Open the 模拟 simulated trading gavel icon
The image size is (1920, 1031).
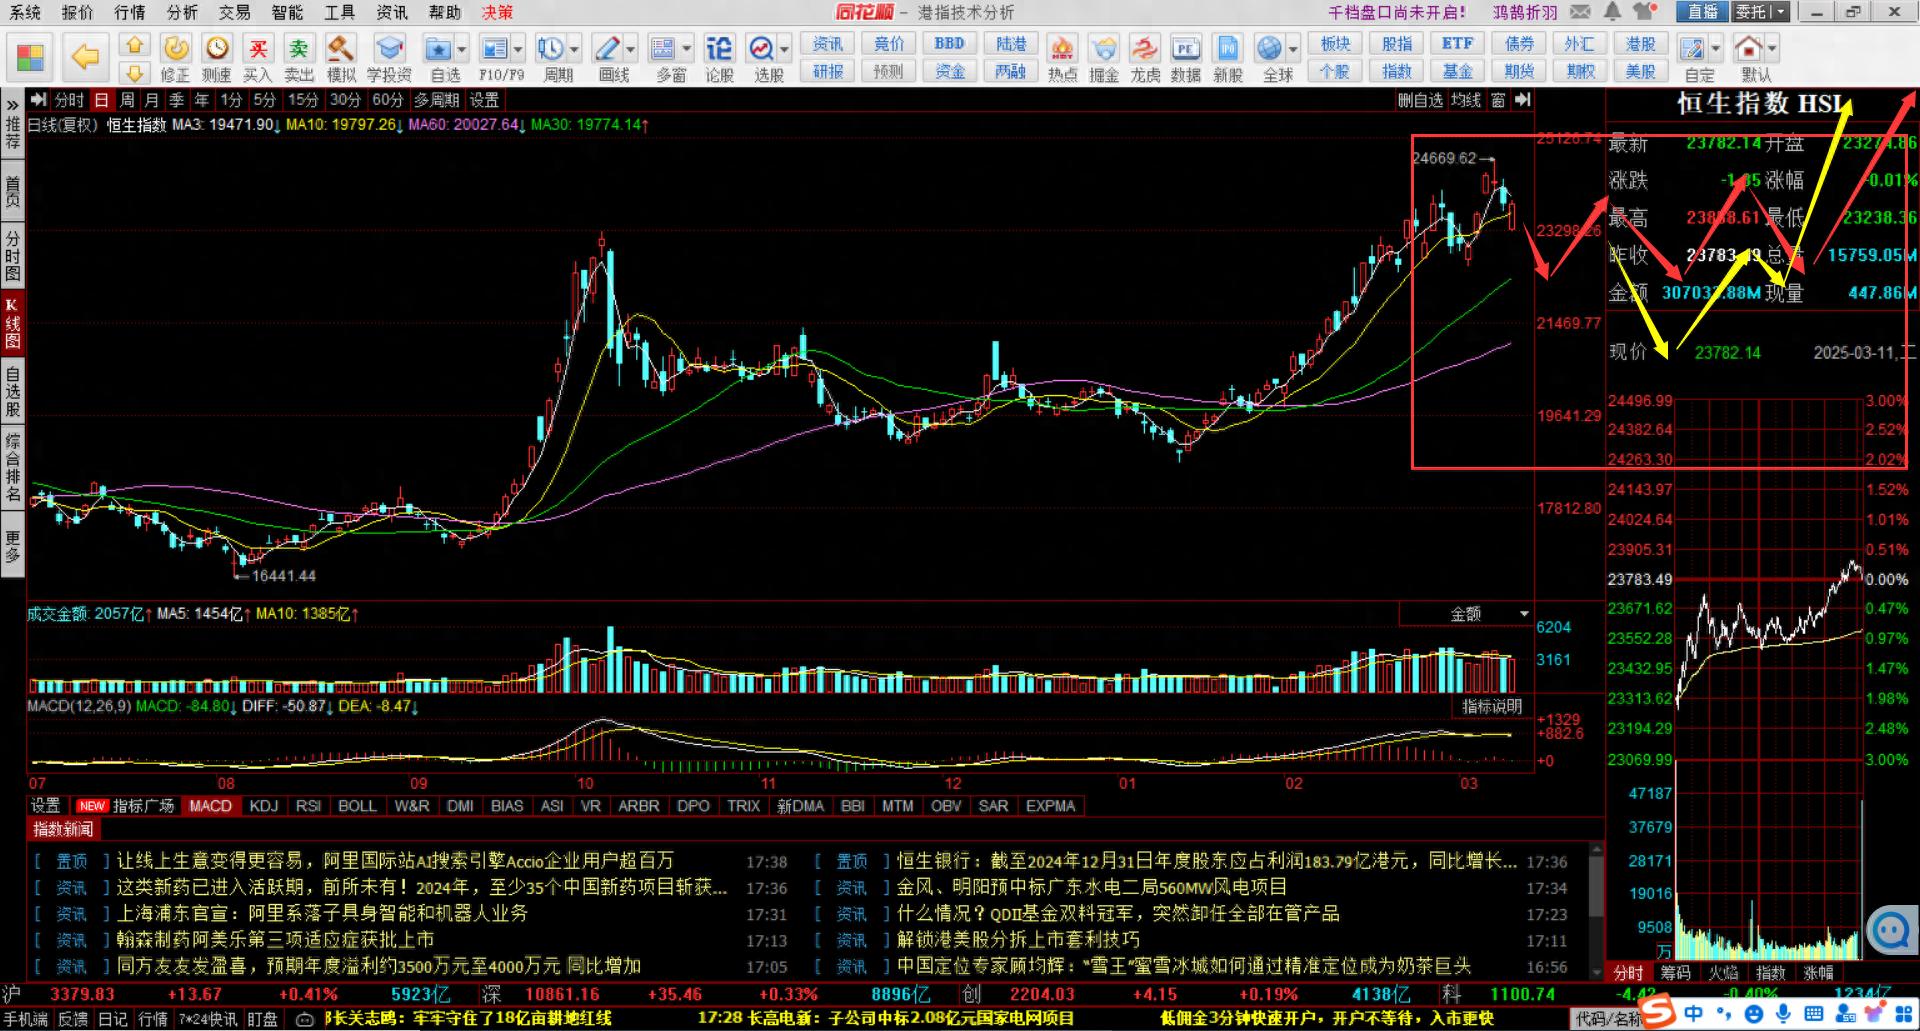(x=340, y=57)
